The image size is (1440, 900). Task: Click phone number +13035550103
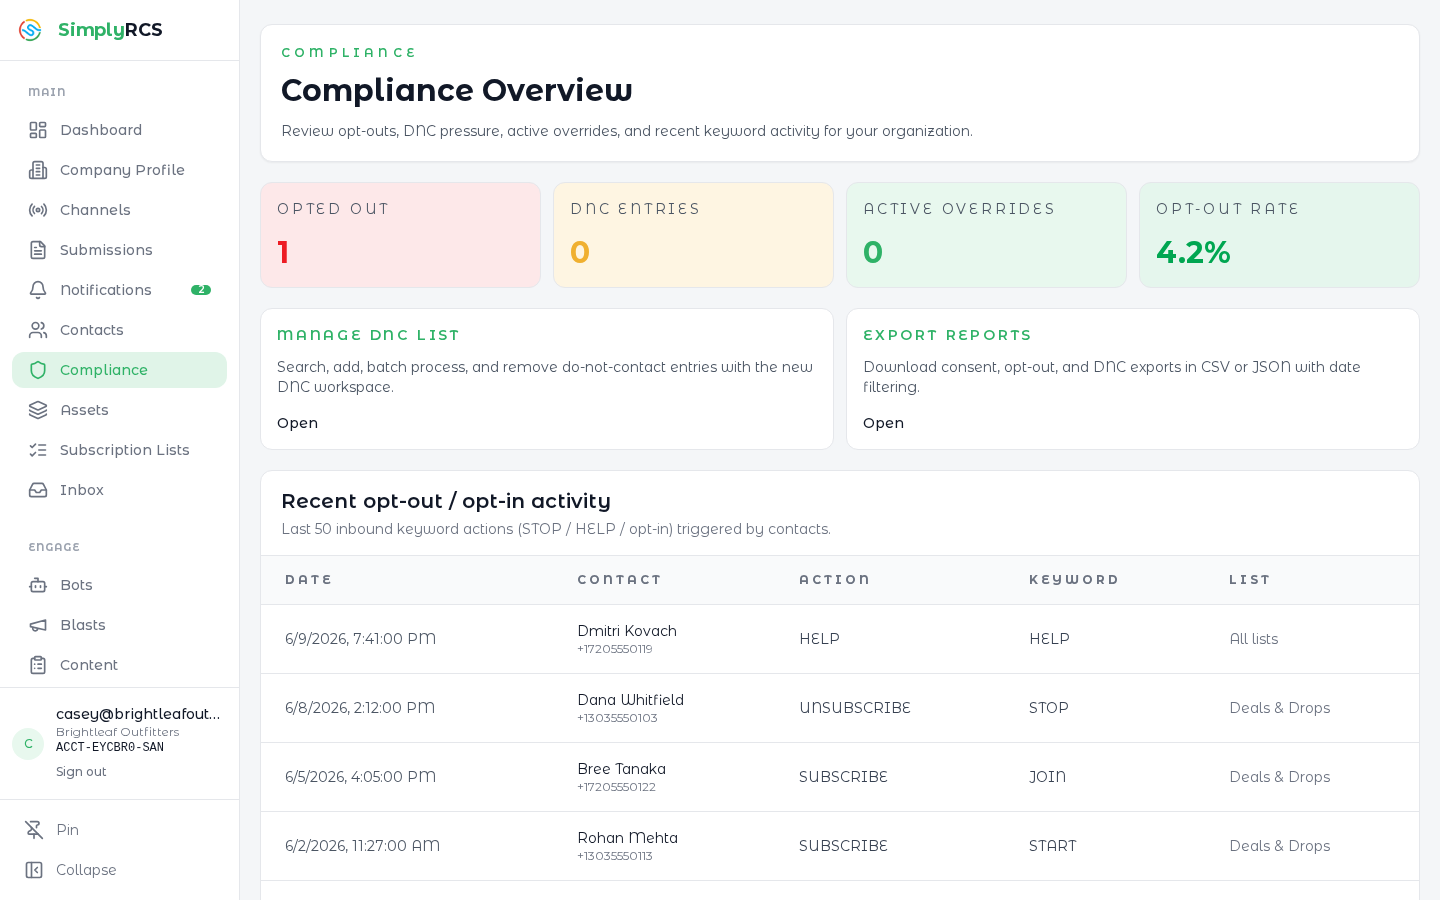tap(617, 718)
